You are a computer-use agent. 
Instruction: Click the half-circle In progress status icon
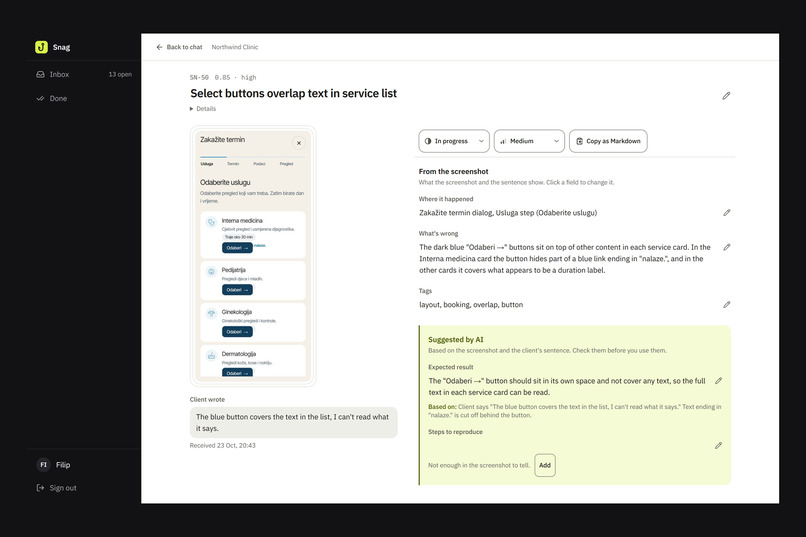[x=428, y=141]
